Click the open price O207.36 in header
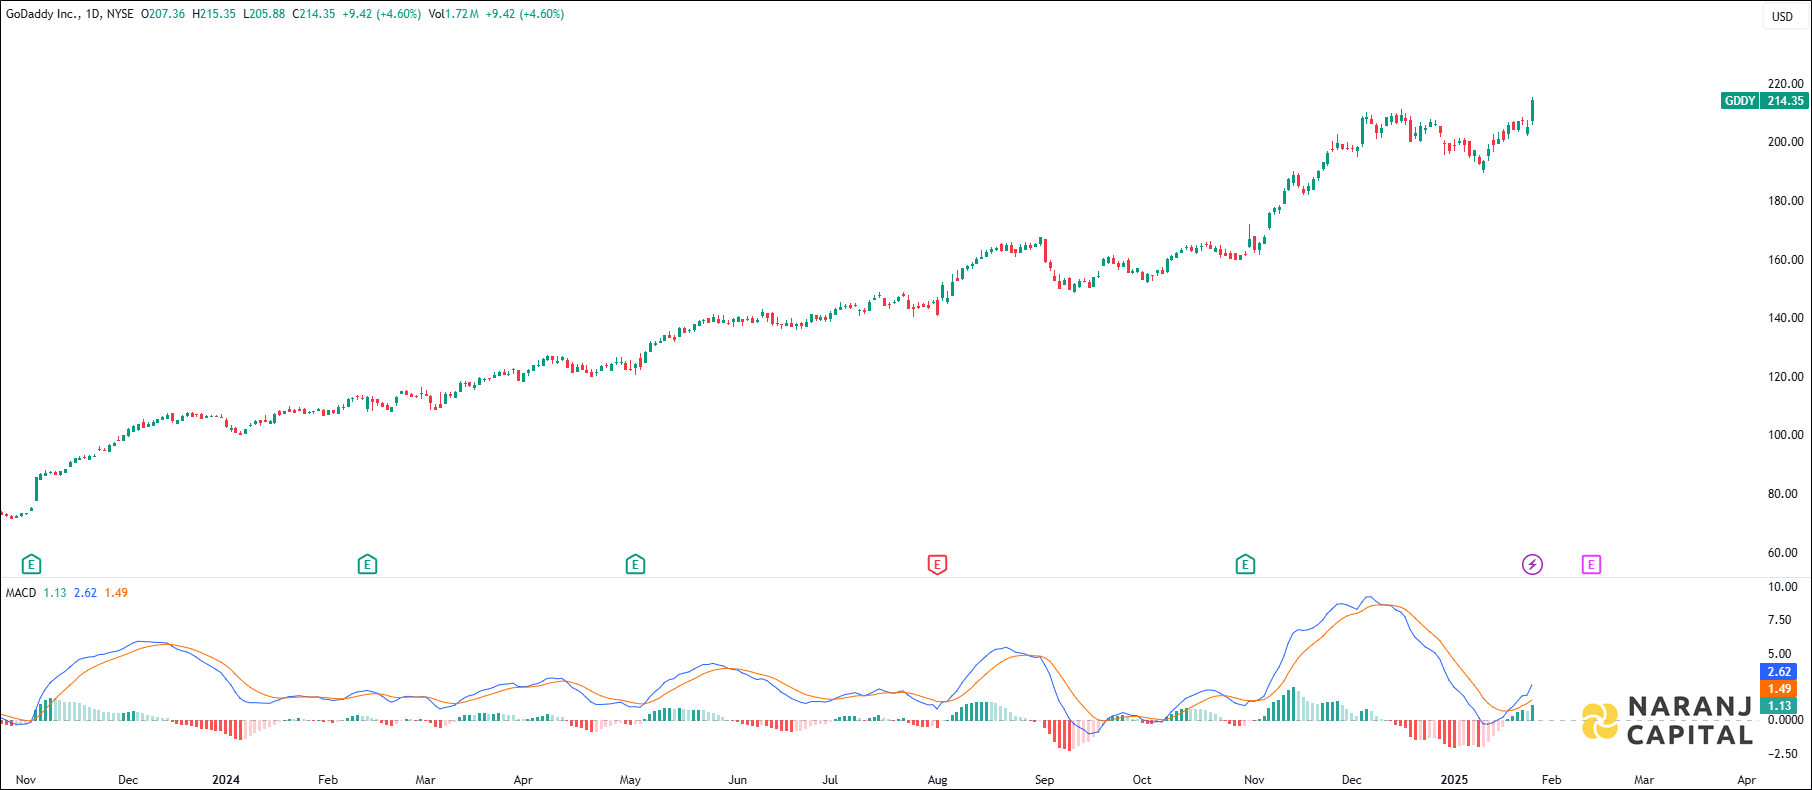This screenshot has height=790, width=1812. [163, 14]
